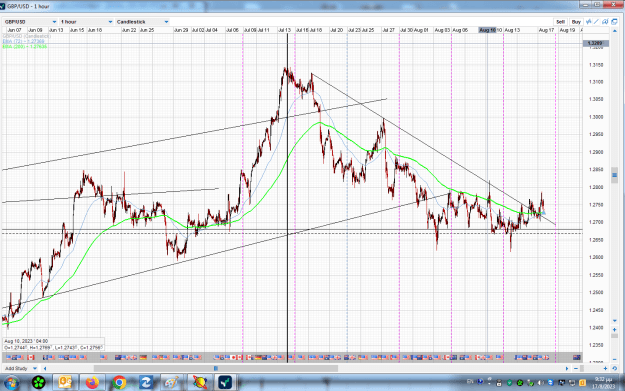Open the blue sync arrows app in taskbar
This screenshot has width=625, height=391.
tap(145, 383)
